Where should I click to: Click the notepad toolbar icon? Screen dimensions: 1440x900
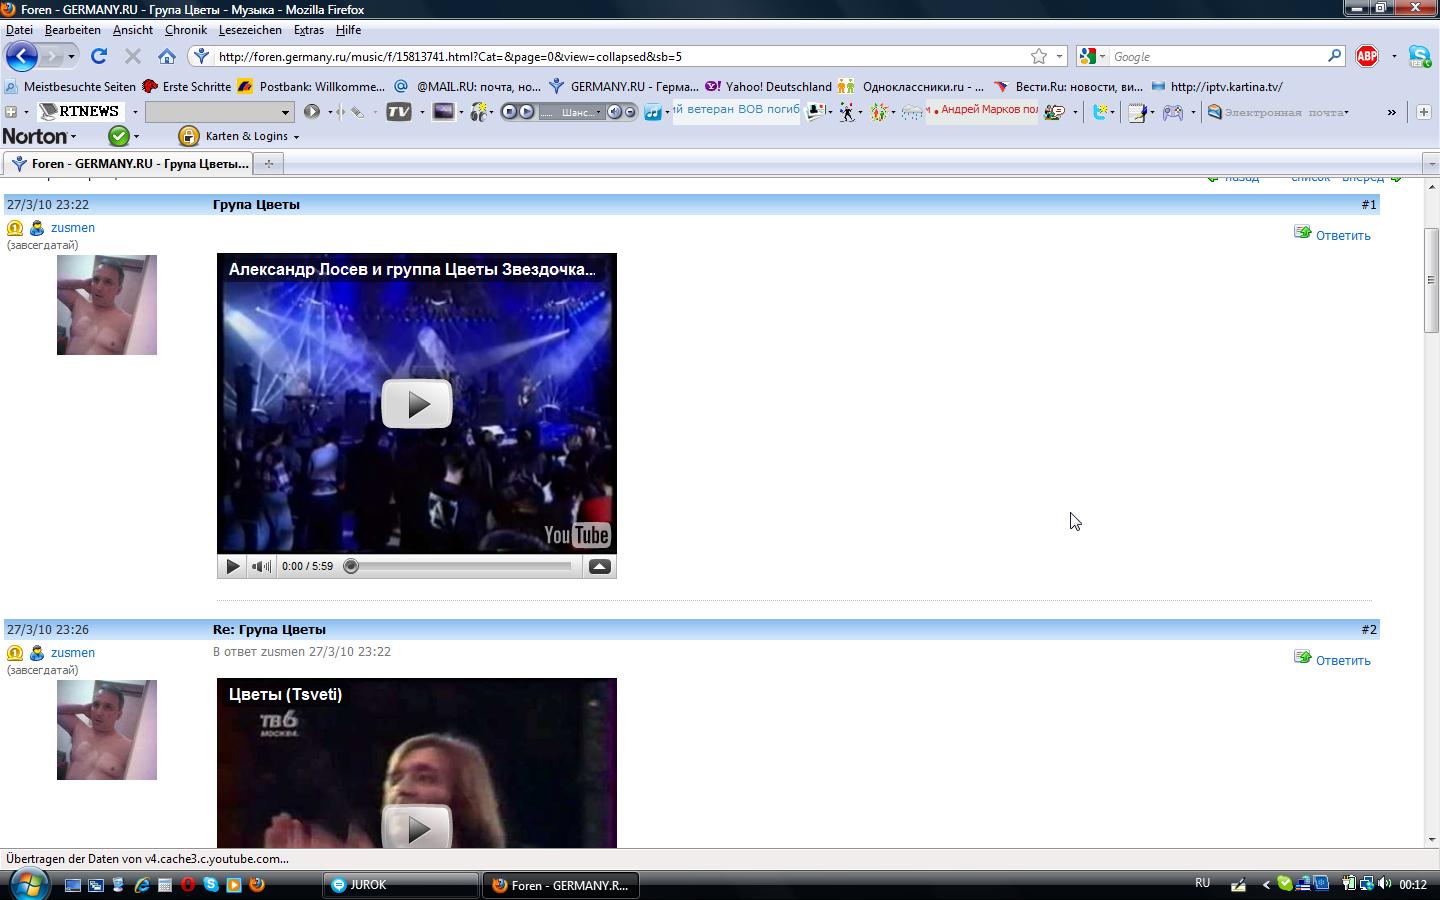tap(1136, 112)
